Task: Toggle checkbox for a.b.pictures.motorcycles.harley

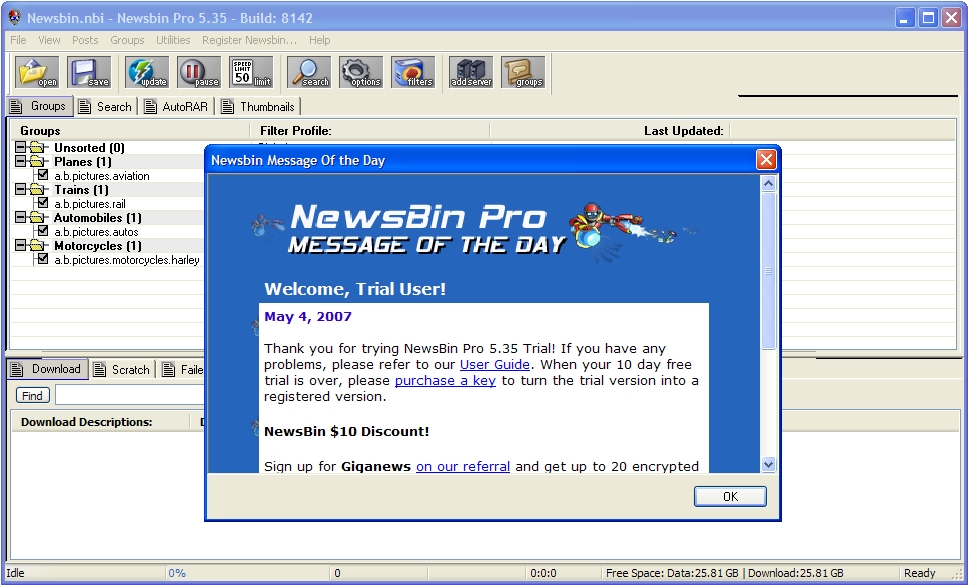Action: [x=43, y=259]
